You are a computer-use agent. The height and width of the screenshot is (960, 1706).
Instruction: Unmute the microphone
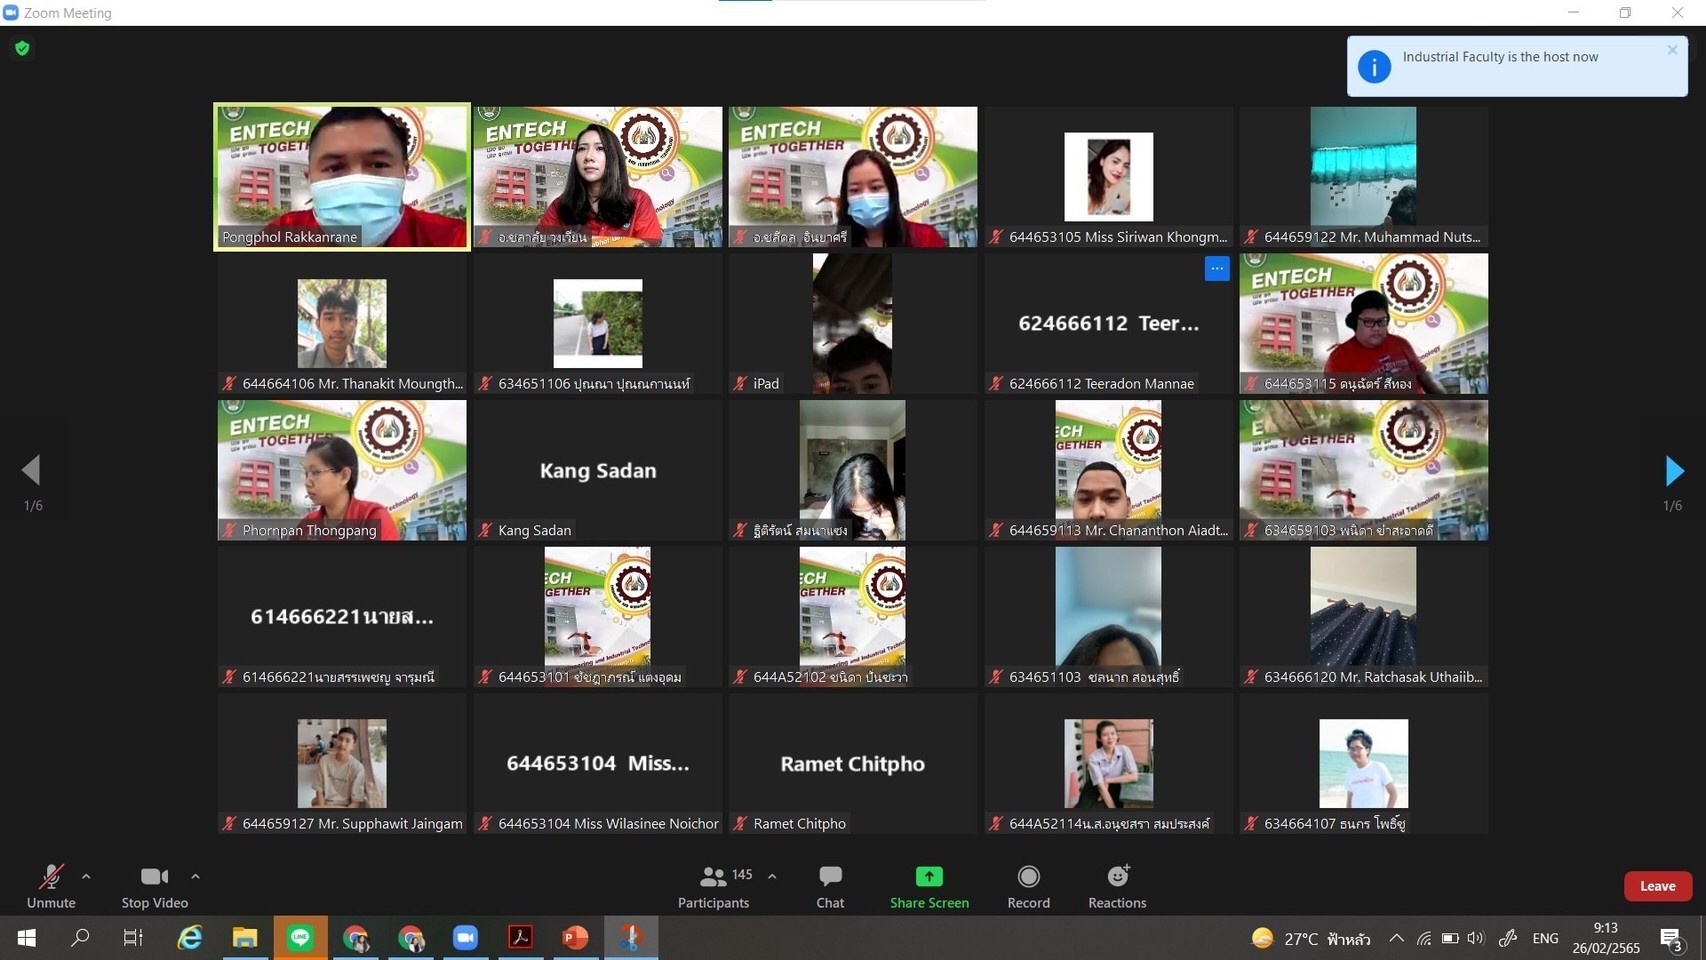[51, 886]
